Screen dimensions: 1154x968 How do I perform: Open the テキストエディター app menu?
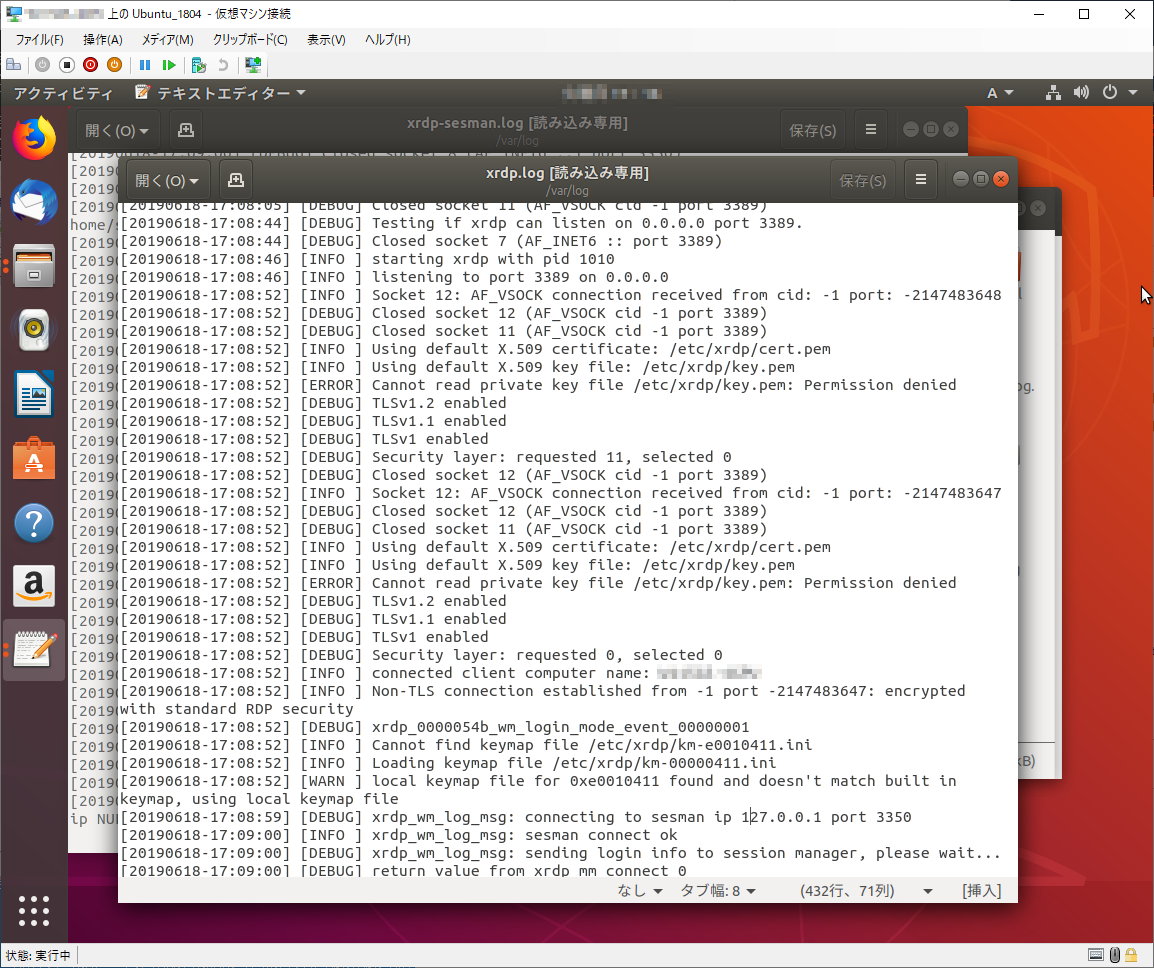221,93
